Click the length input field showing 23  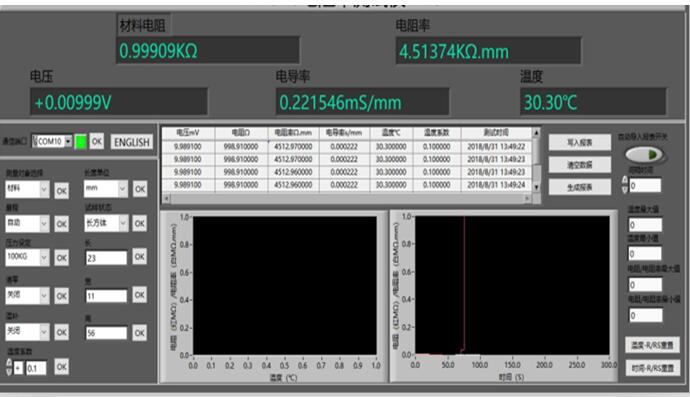pos(106,258)
